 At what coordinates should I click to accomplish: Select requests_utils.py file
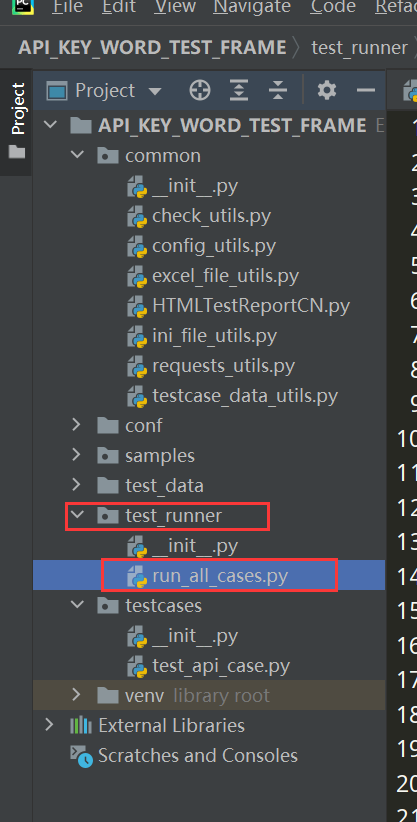[223, 365]
